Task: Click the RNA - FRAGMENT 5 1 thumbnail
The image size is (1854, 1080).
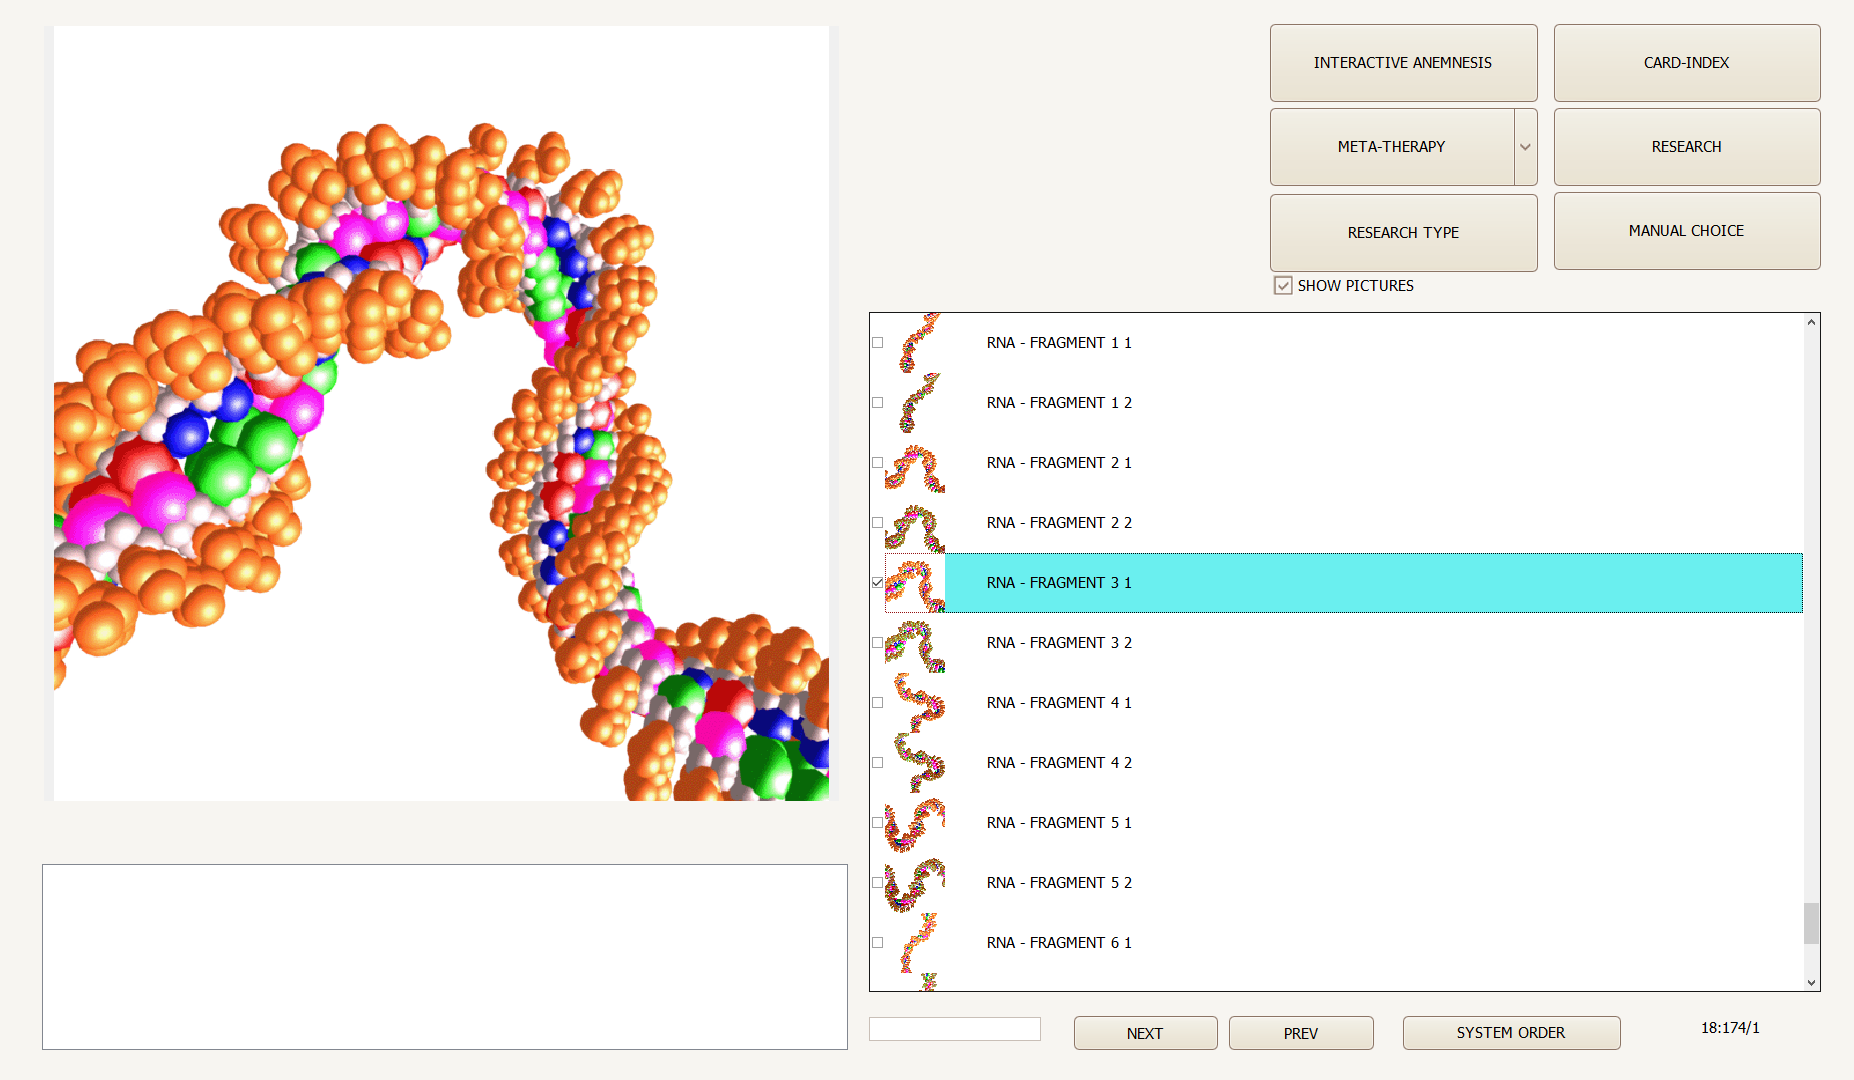Action: point(915,823)
